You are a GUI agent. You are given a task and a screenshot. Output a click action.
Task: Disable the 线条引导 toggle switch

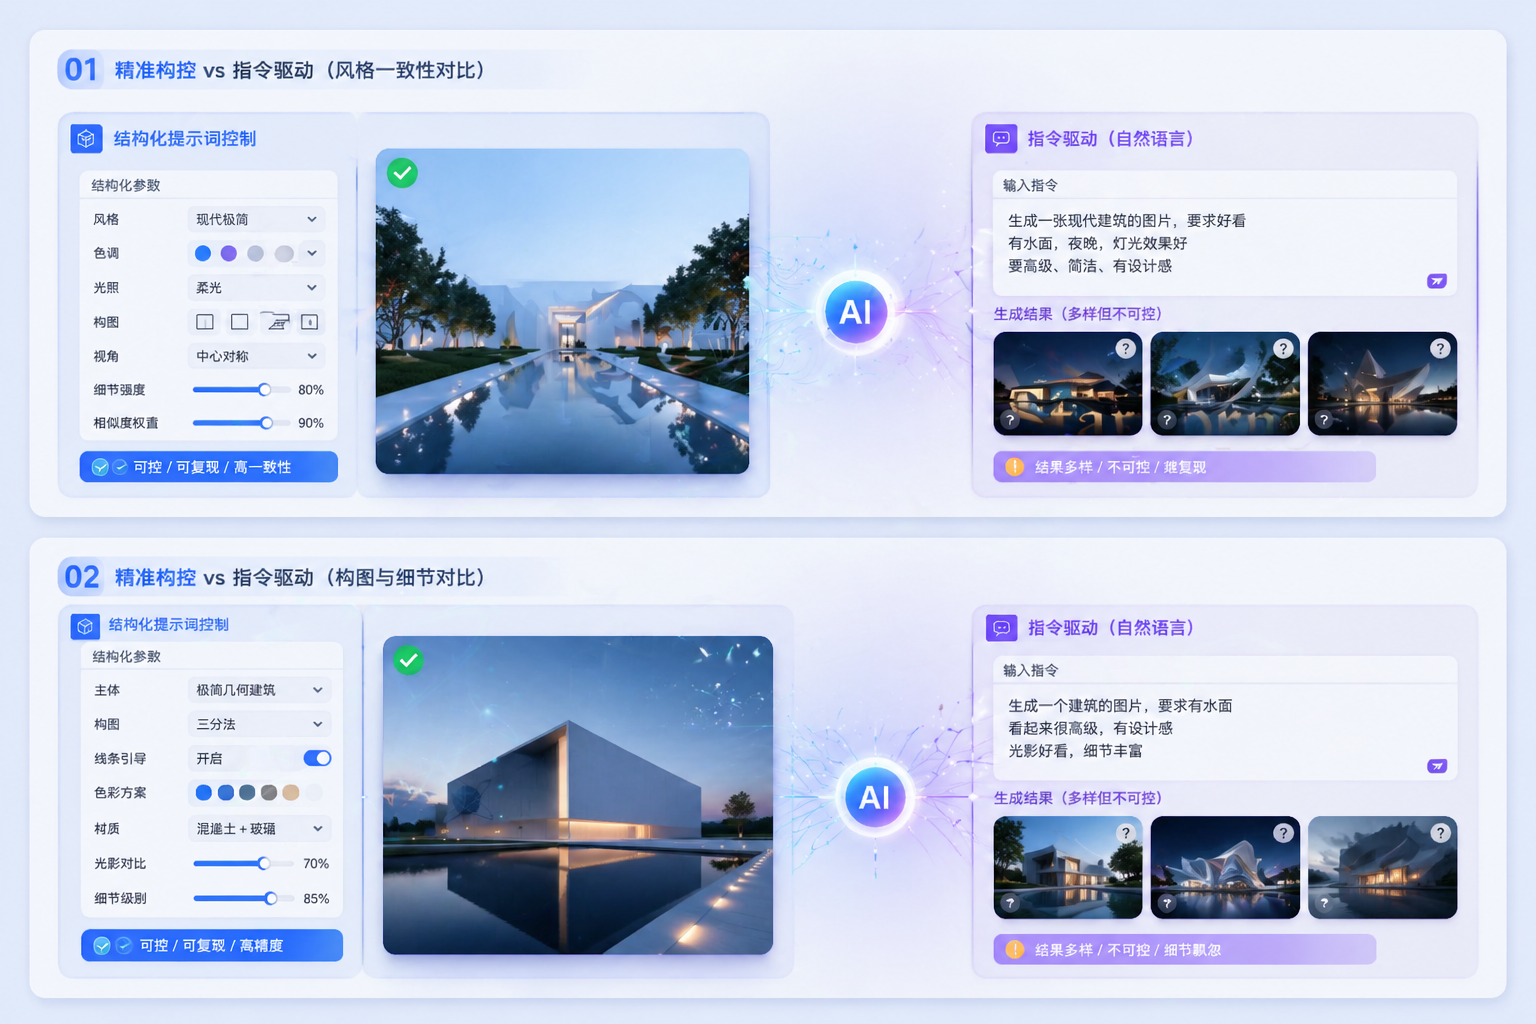(317, 758)
